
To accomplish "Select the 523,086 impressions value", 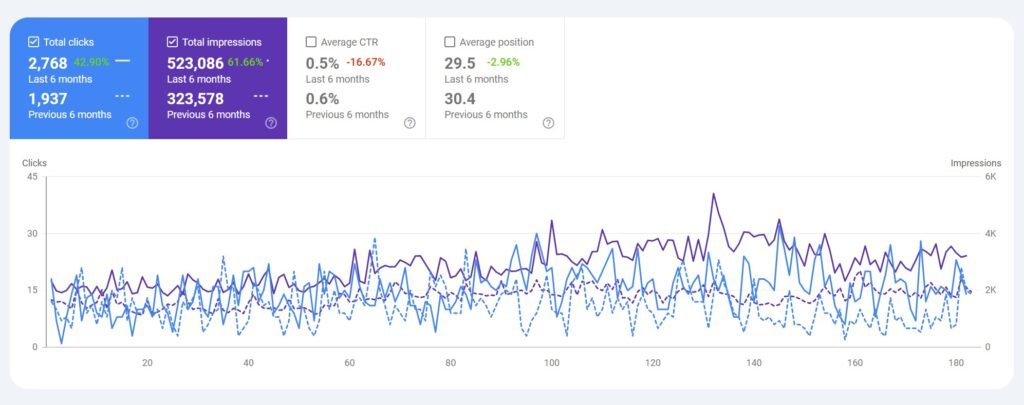I will [195, 63].
